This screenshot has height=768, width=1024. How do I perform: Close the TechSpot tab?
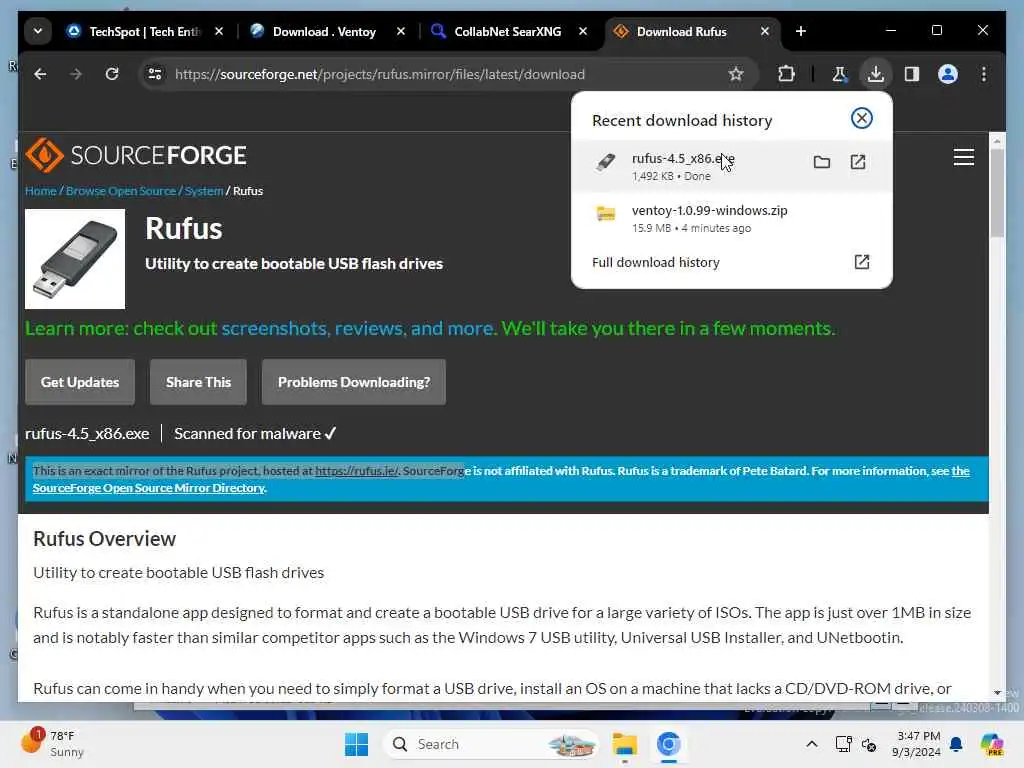pyautogui.click(x=219, y=31)
